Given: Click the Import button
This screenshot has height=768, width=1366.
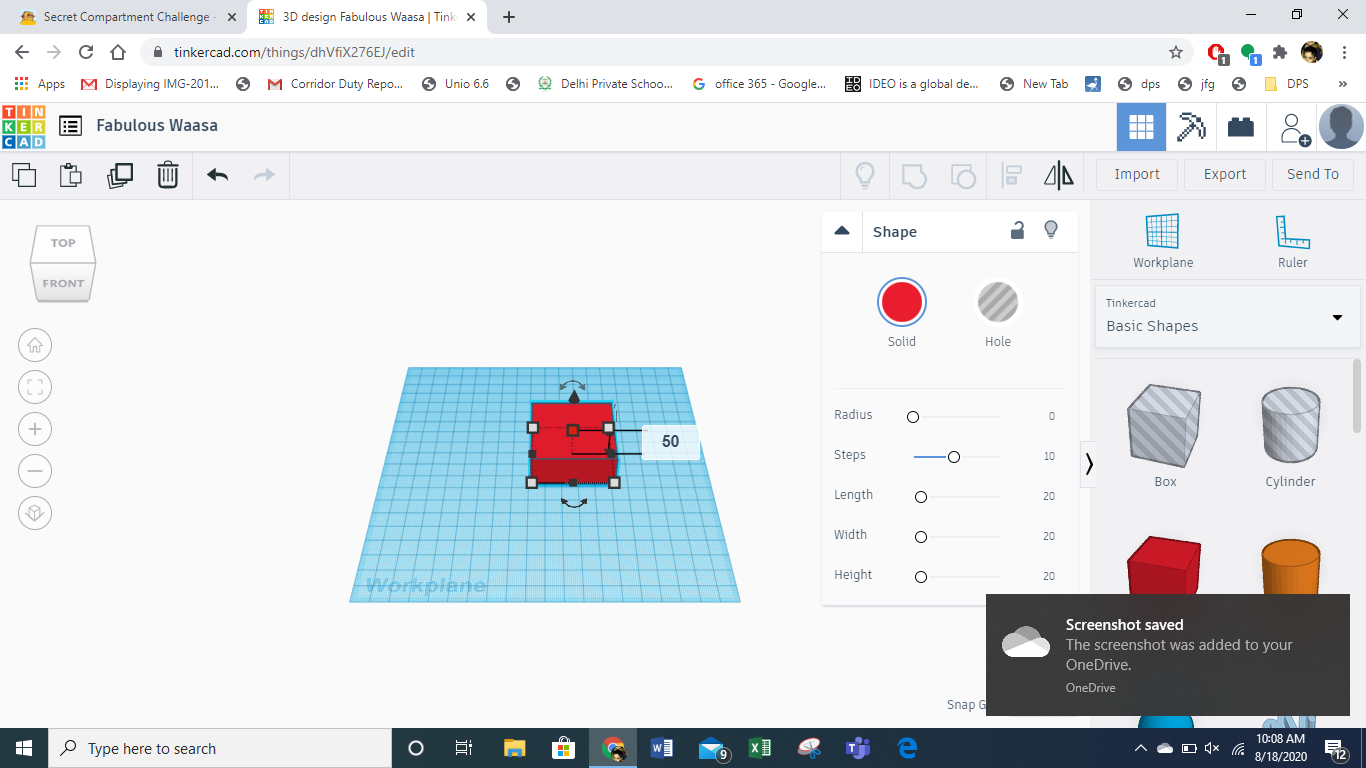Looking at the screenshot, I should pos(1137,174).
